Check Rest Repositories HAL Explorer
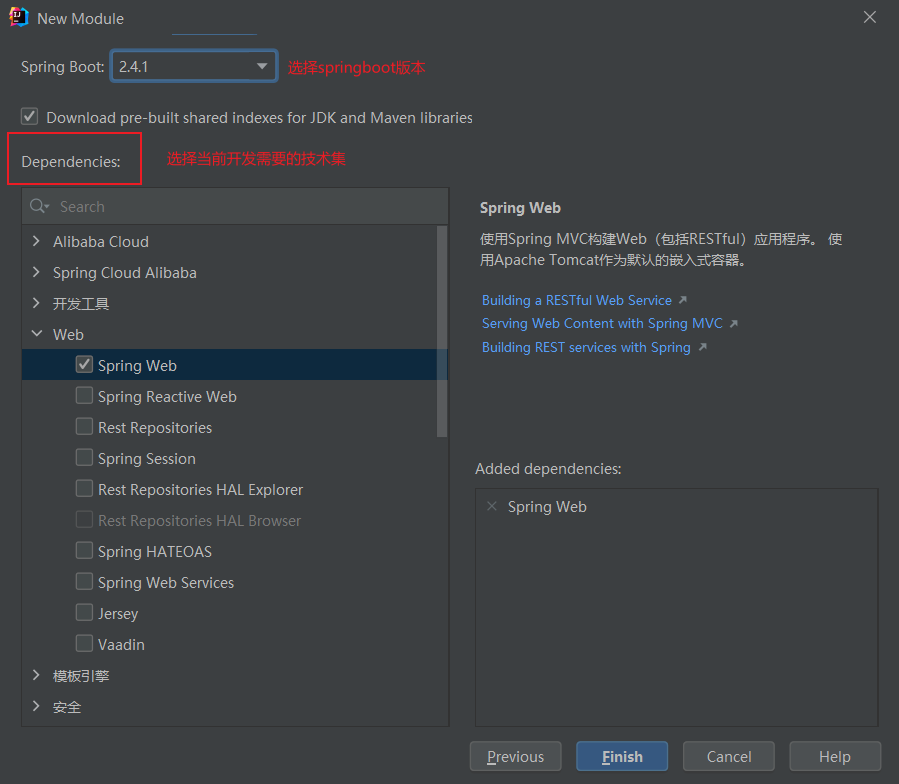 coord(84,488)
